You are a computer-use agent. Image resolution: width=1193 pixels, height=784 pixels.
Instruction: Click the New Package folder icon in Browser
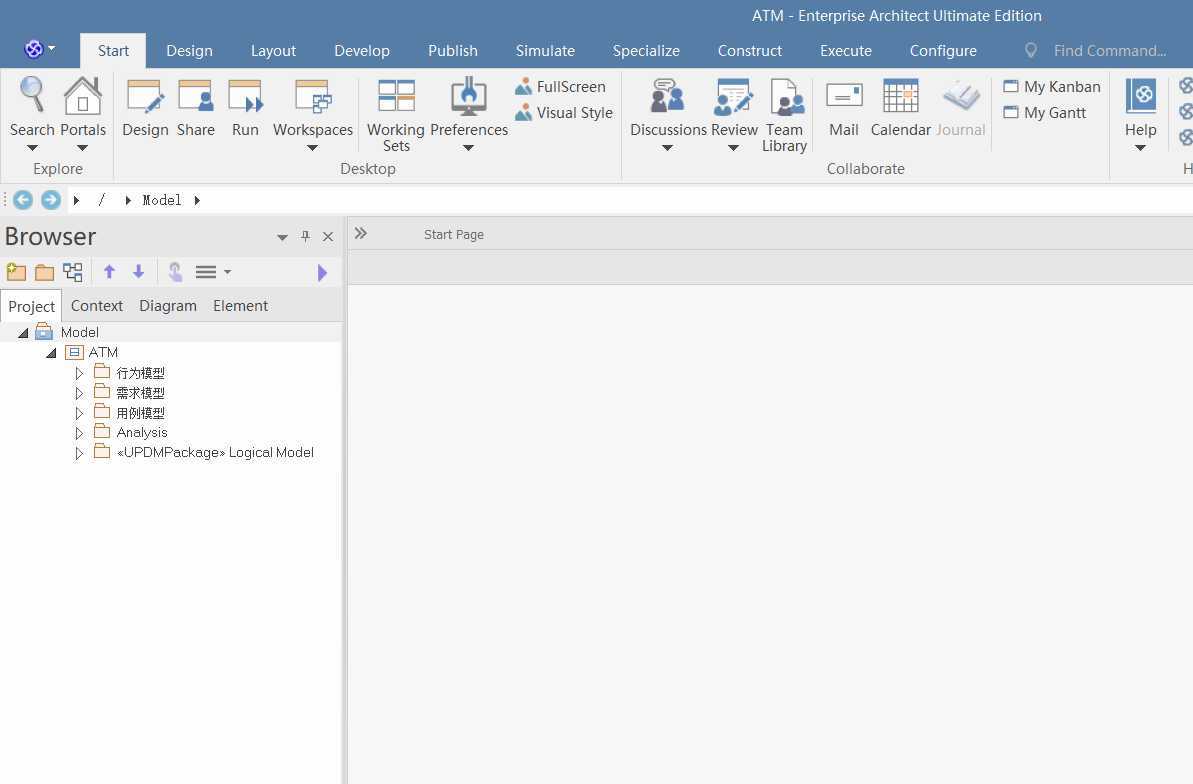[45, 272]
